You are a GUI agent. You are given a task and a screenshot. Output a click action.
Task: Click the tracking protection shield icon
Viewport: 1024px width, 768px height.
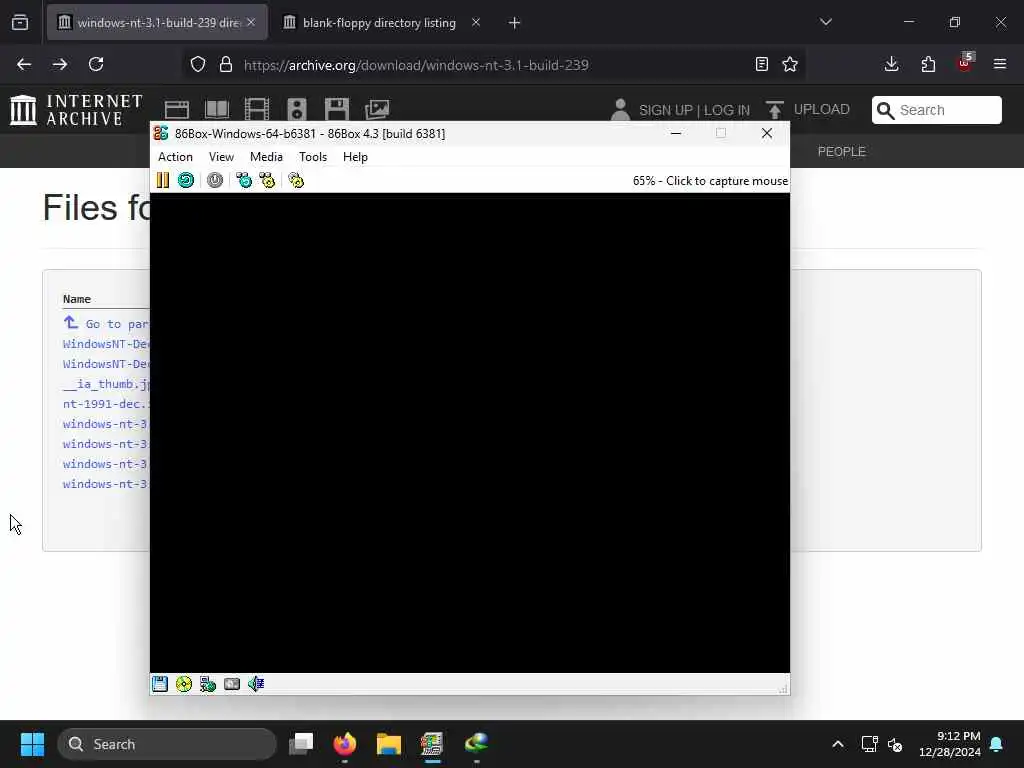click(x=198, y=64)
